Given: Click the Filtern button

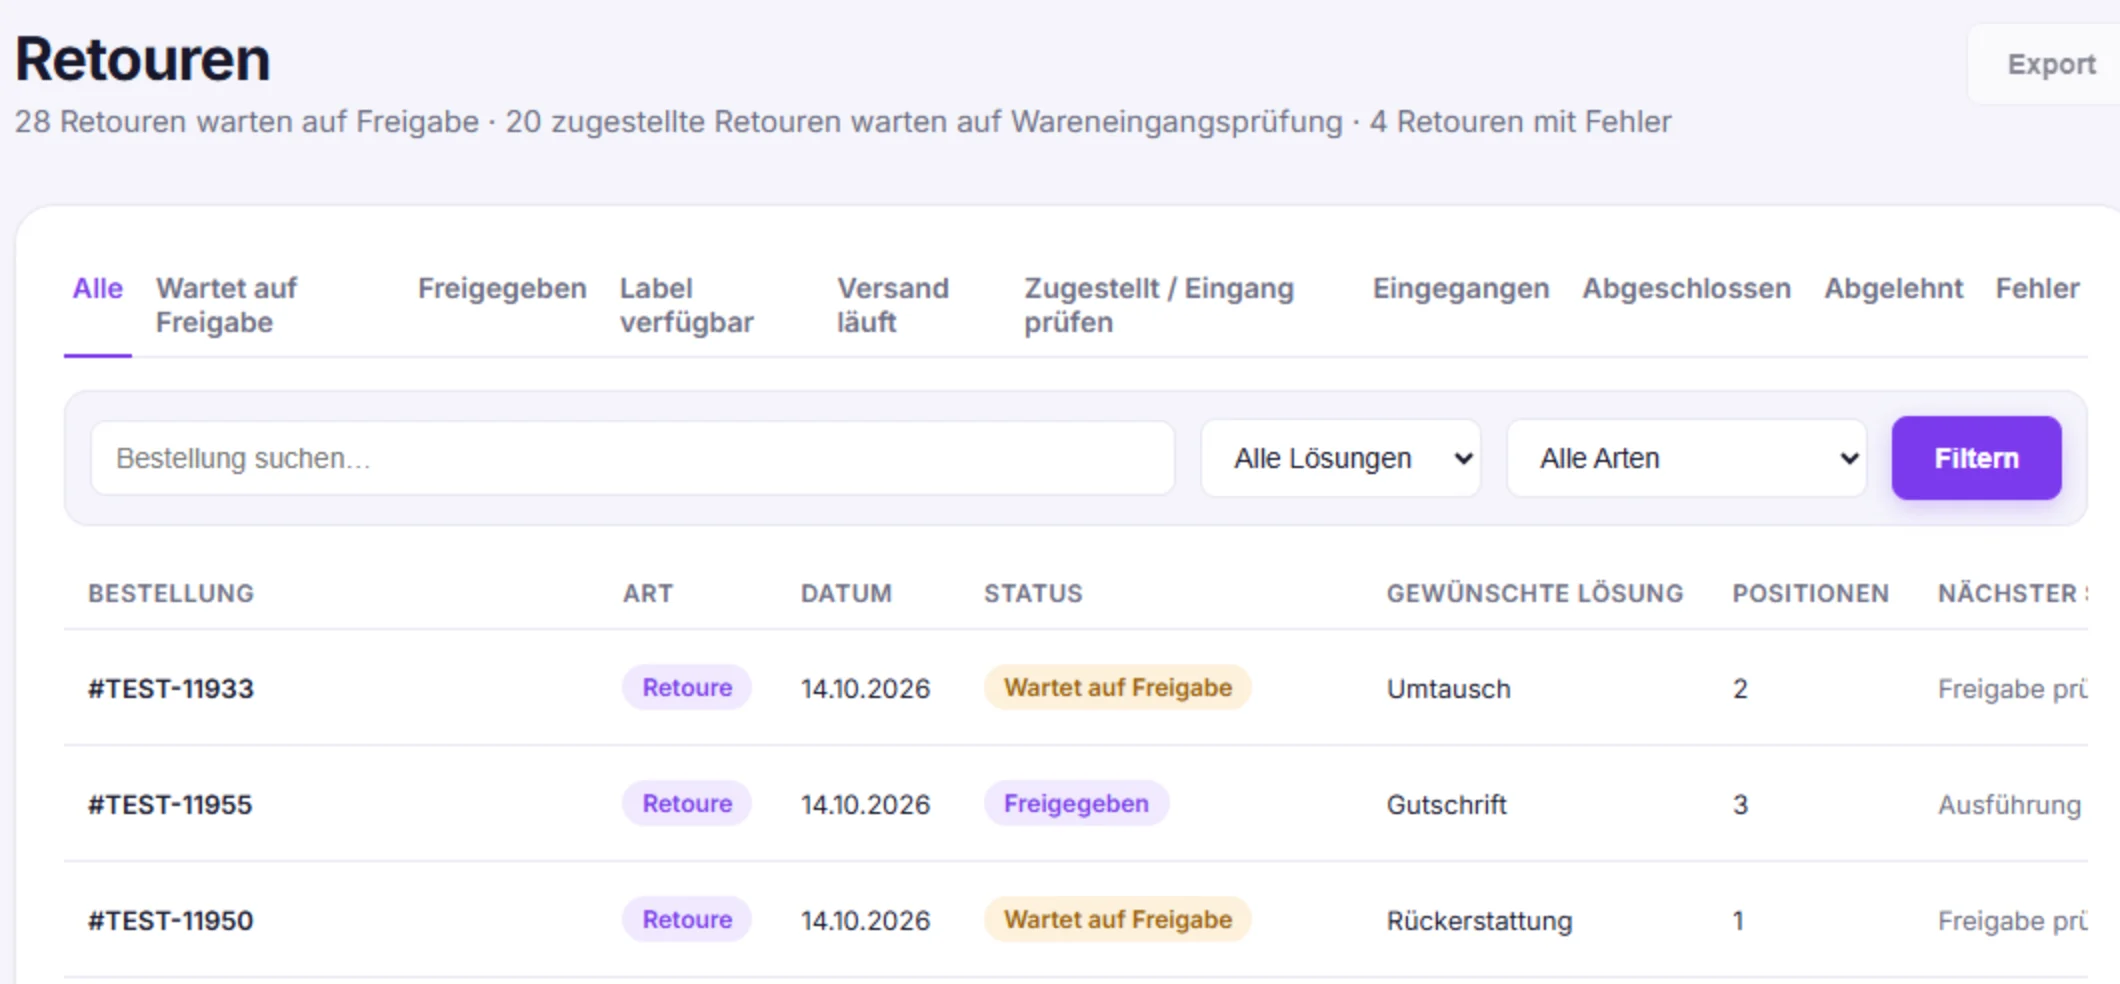Looking at the screenshot, I should (1976, 458).
